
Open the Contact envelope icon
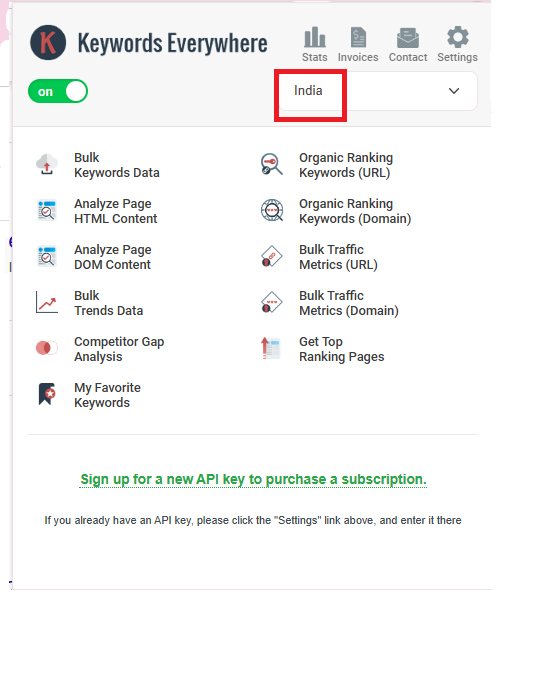(408, 38)
